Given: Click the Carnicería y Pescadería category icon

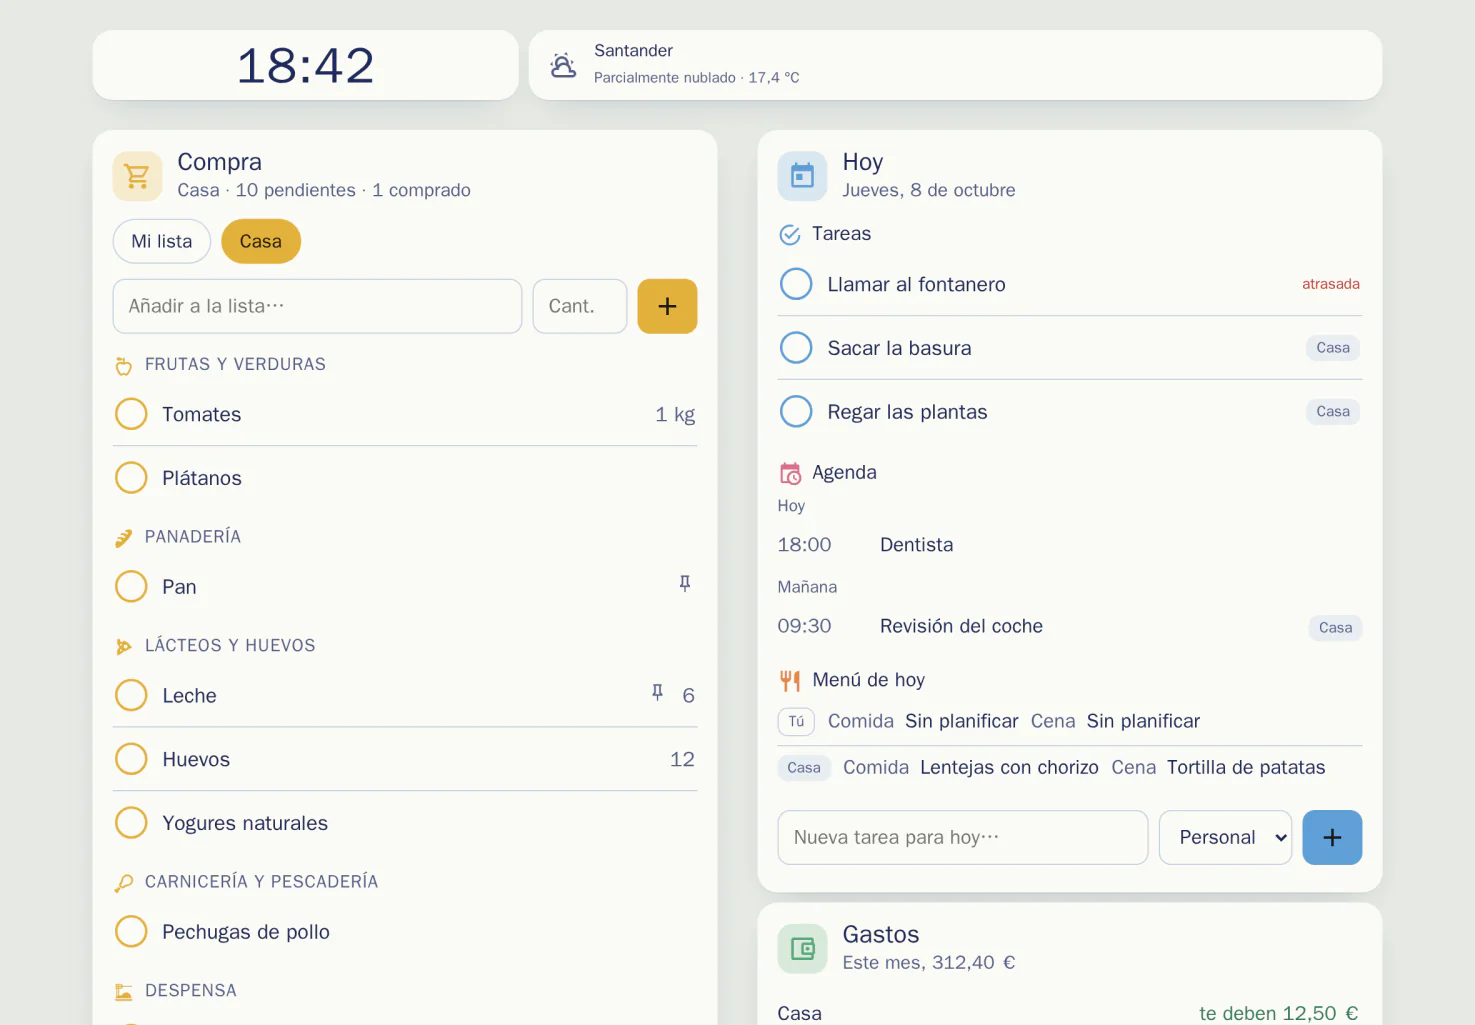Looking at the screenshot, I should (124, 883).
